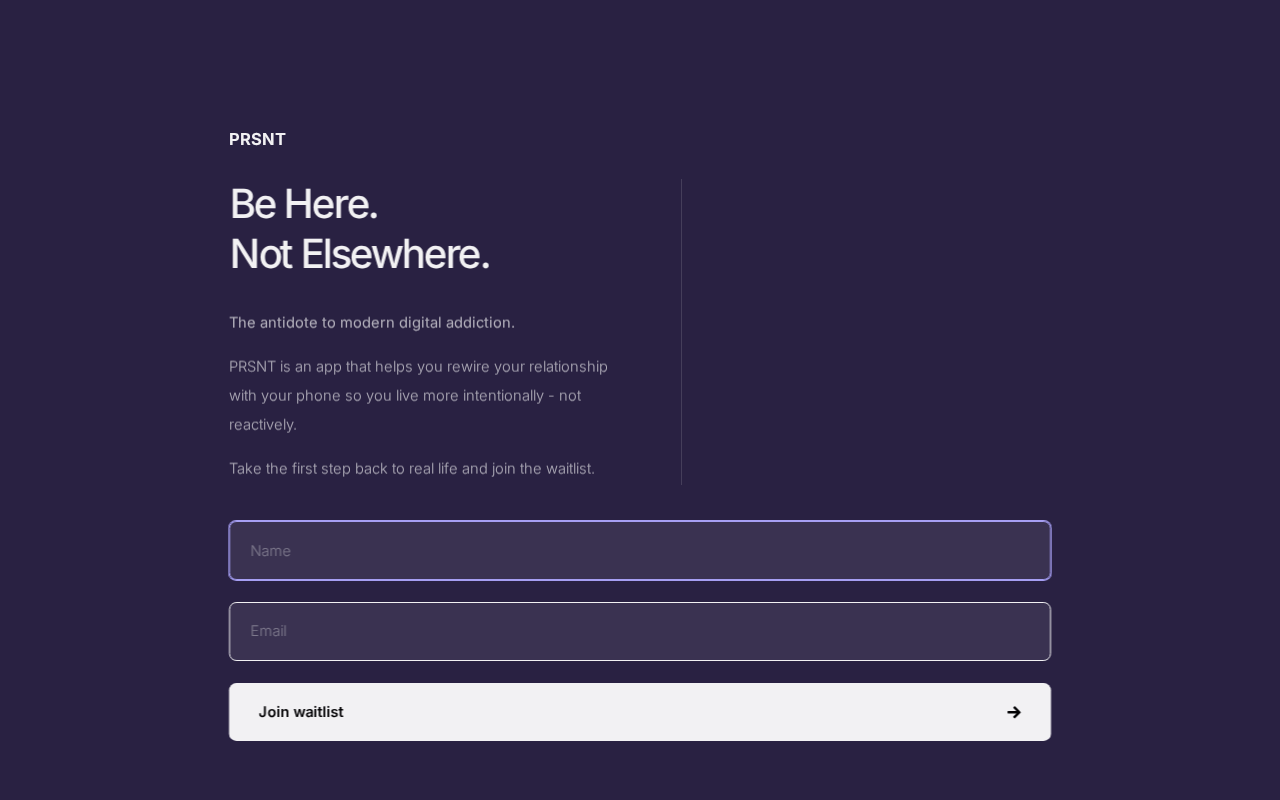Click the "Not Elsewhere." headline line
Image resolution: width=1280 pixels, height=800 pixels.
pos(359,254)
